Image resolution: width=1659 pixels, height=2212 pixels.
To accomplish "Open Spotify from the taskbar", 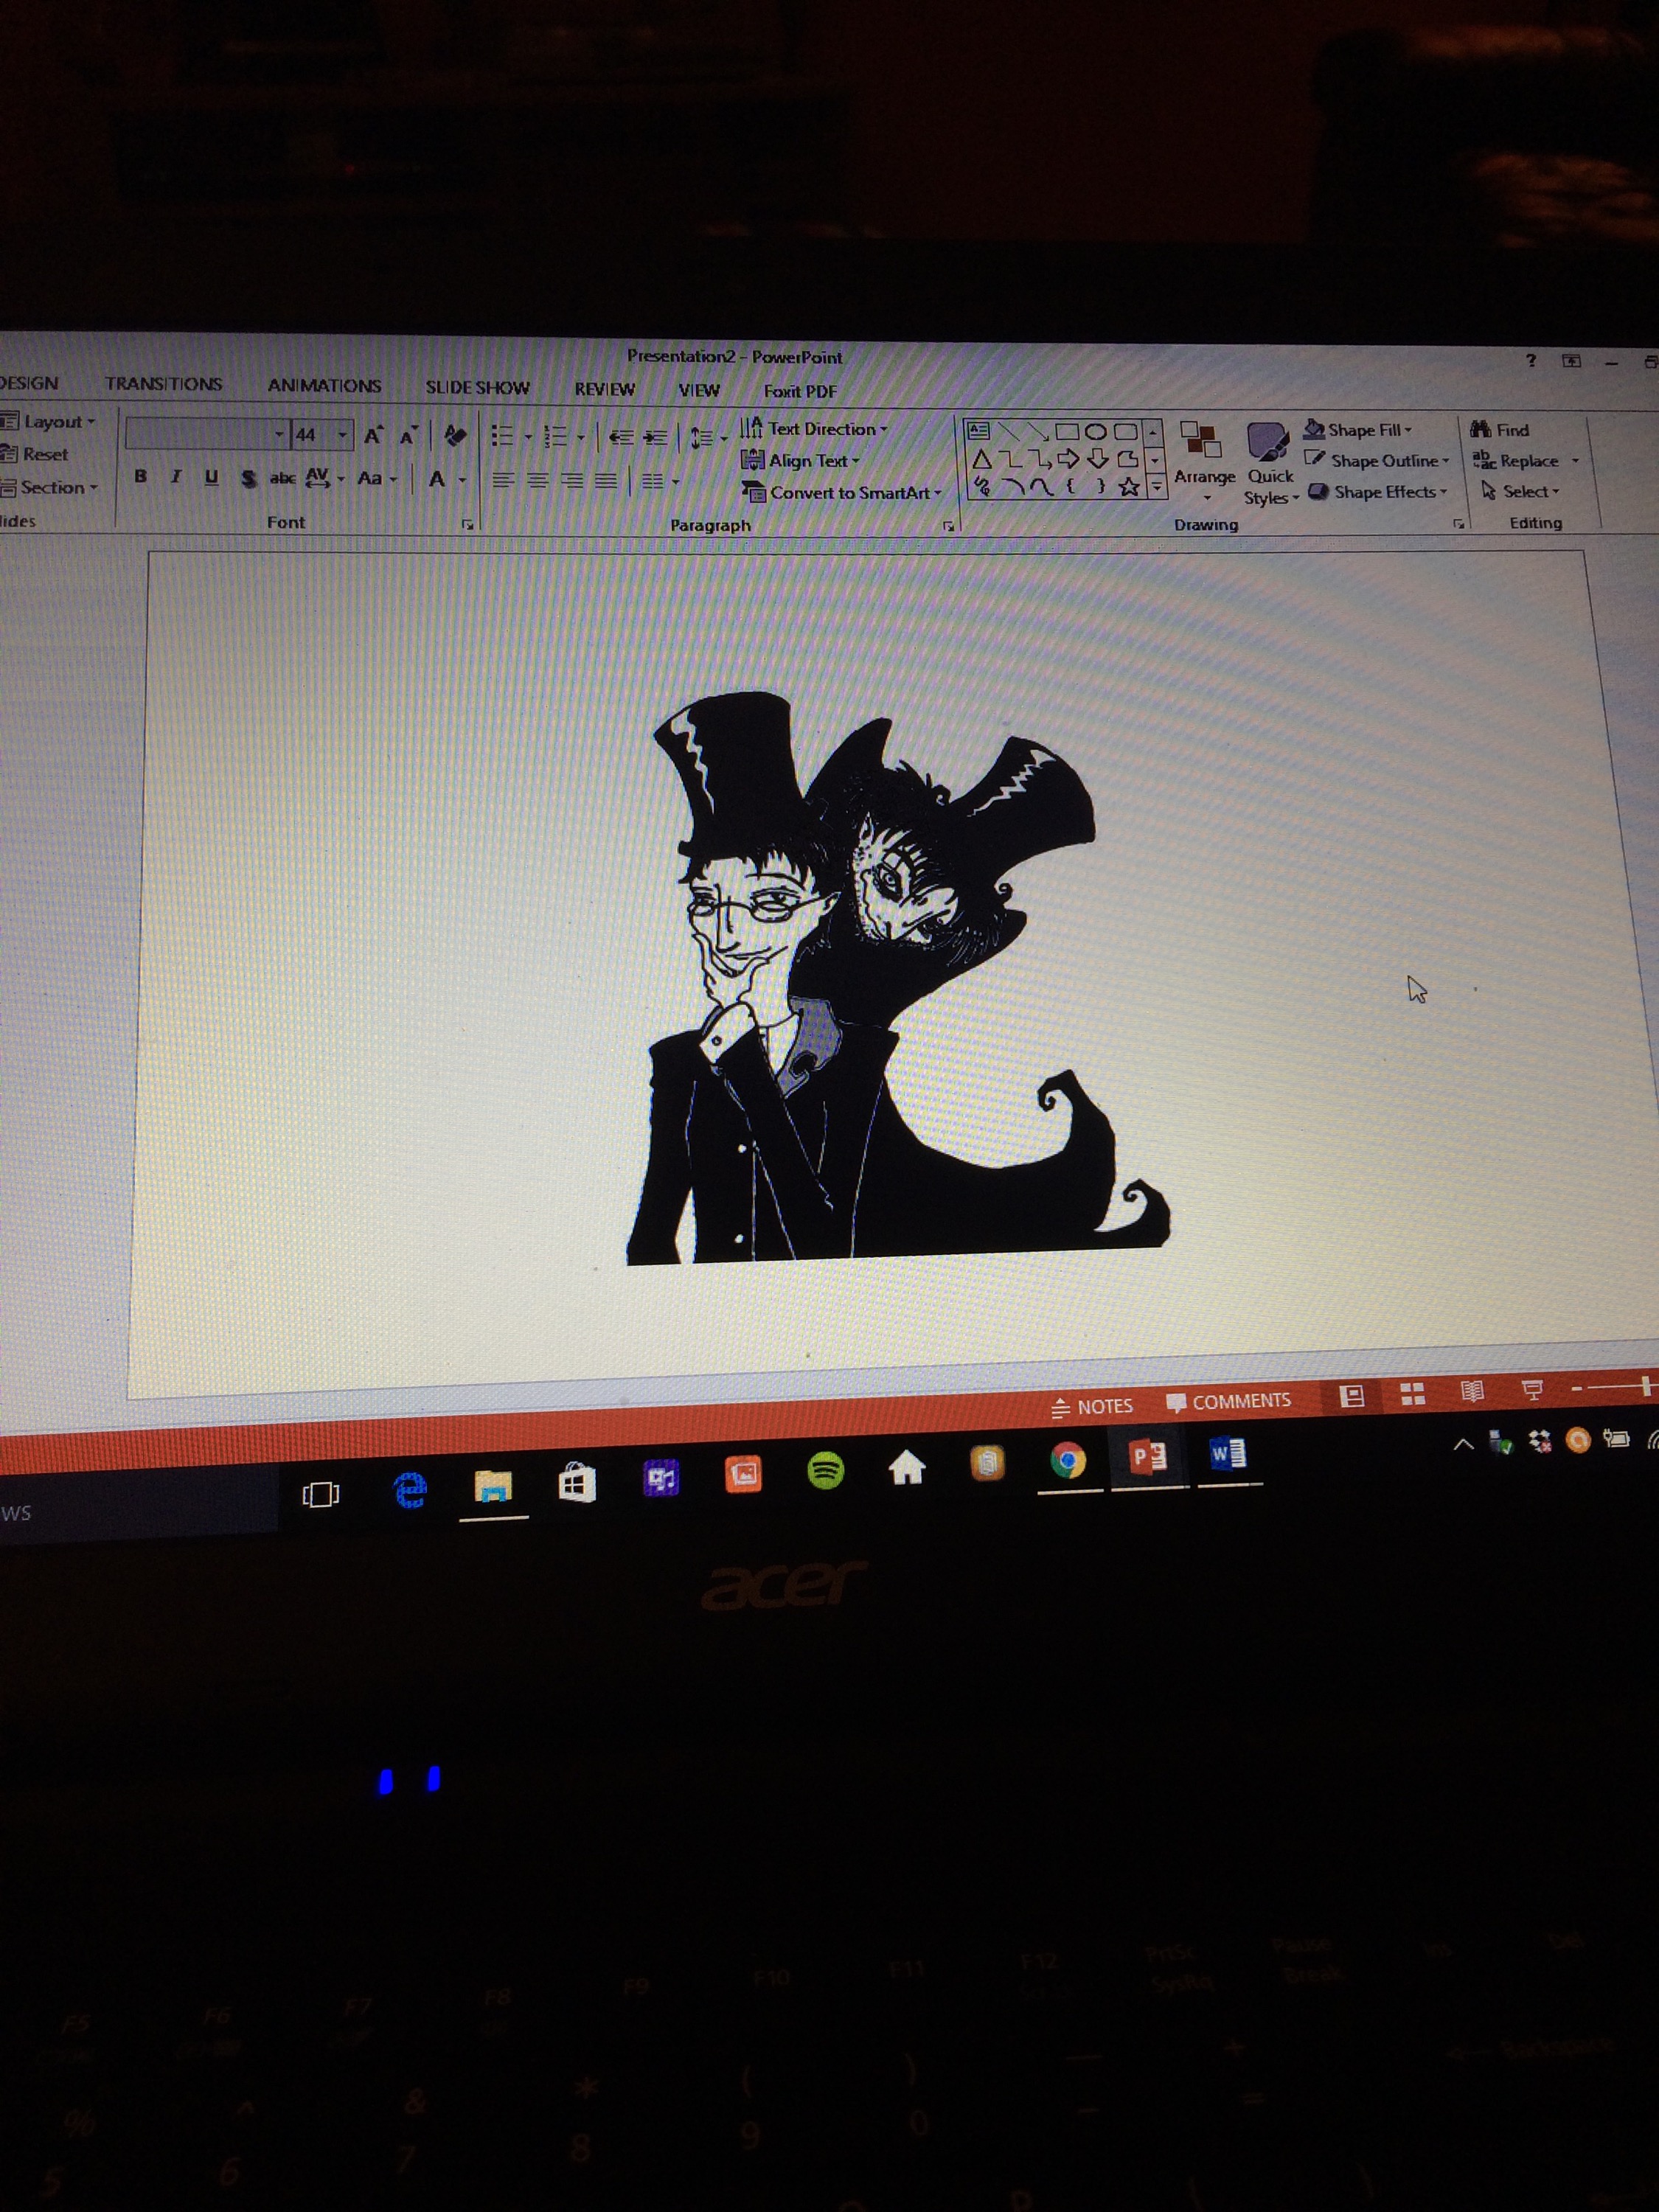I will 825,1470.
